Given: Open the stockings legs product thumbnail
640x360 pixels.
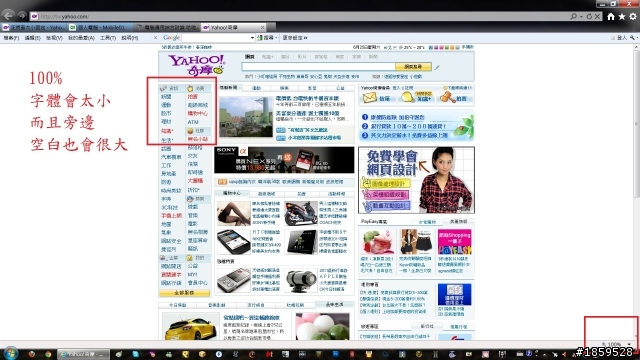Looking at the screenshot, I should pyautogui.click(x=233, y=213).
